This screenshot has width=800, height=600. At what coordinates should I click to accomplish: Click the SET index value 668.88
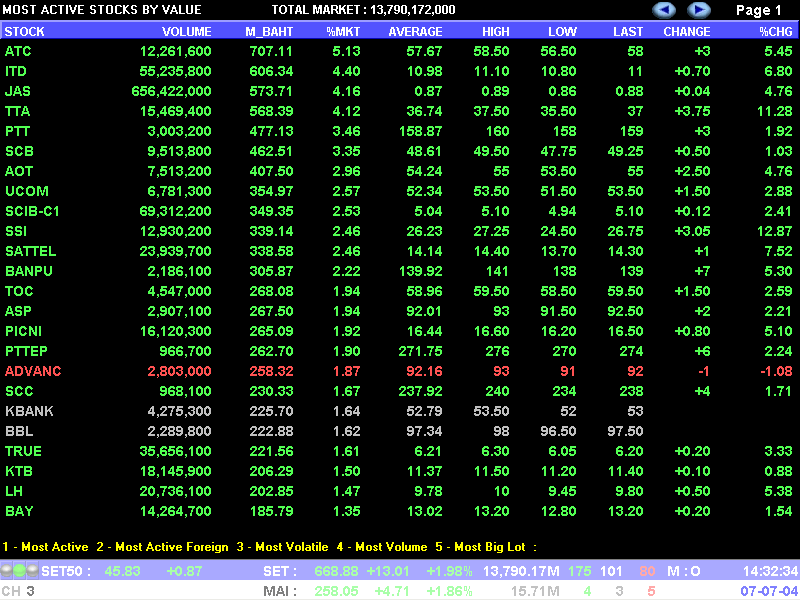(337, 571)
